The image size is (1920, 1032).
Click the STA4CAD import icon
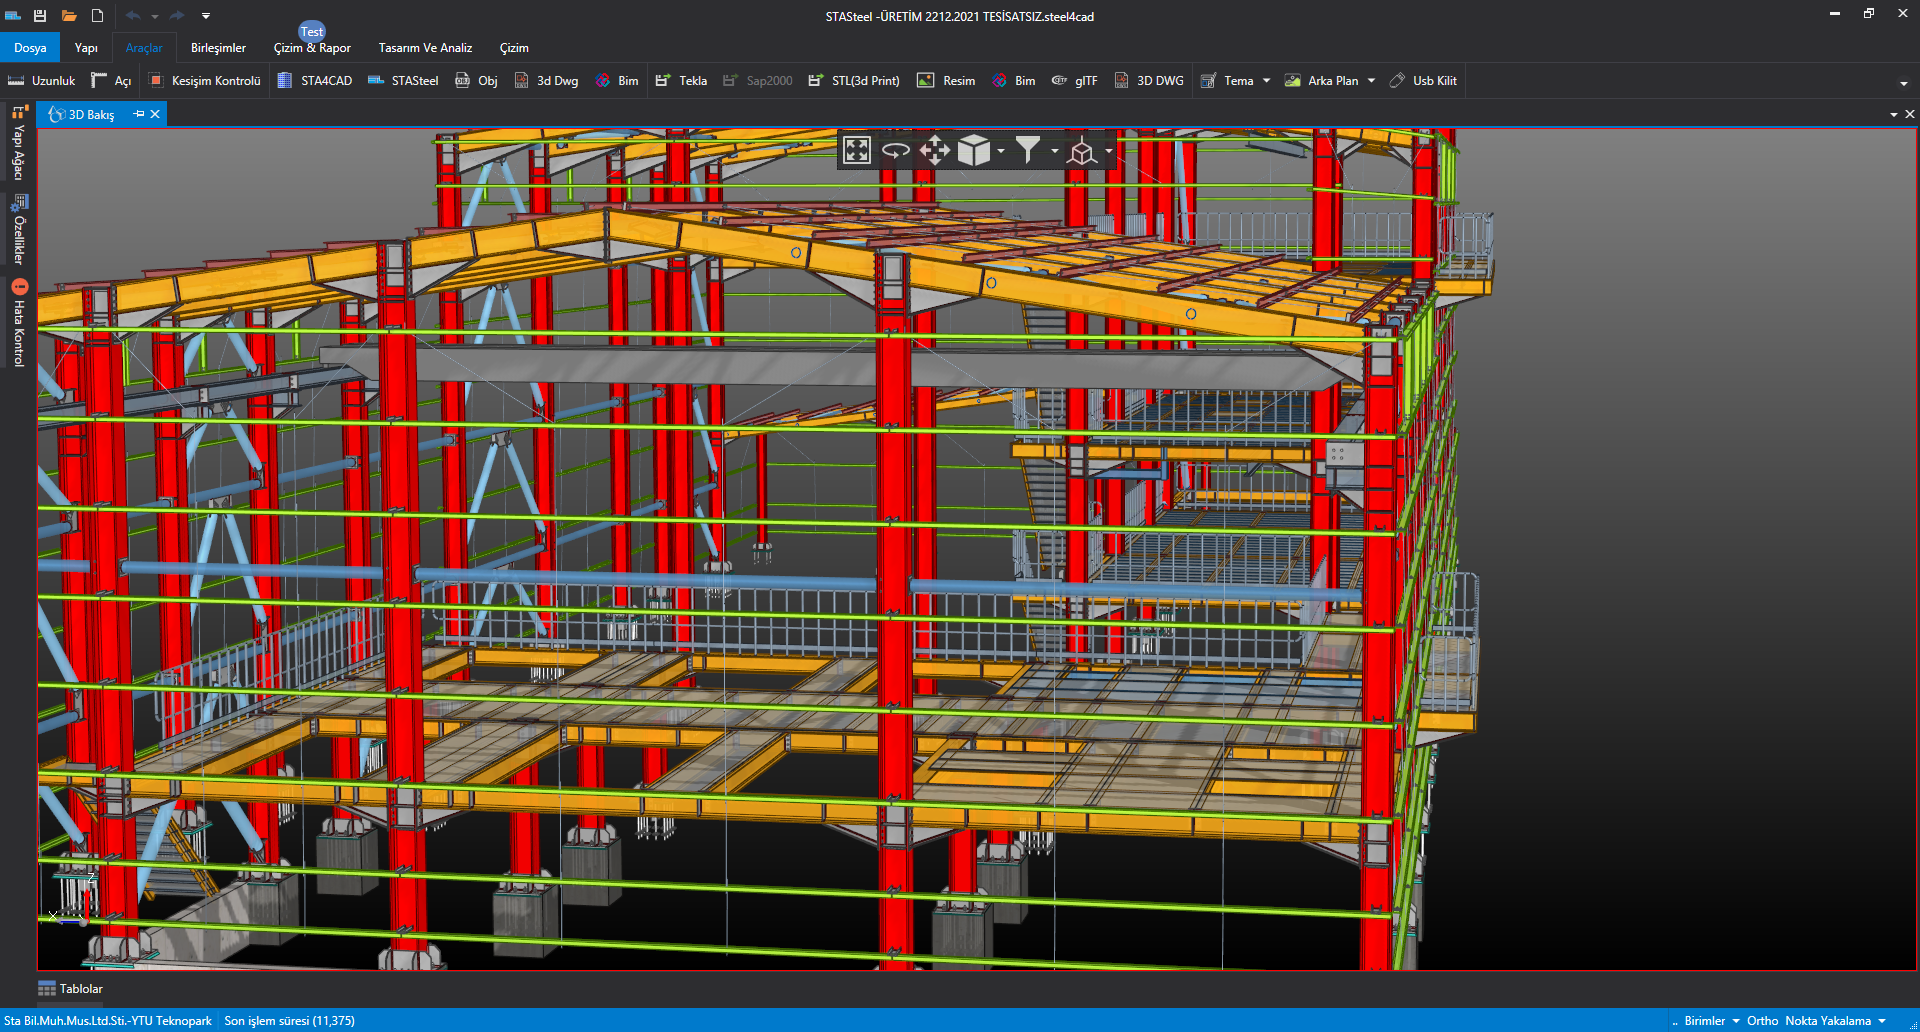click(286, 81)
